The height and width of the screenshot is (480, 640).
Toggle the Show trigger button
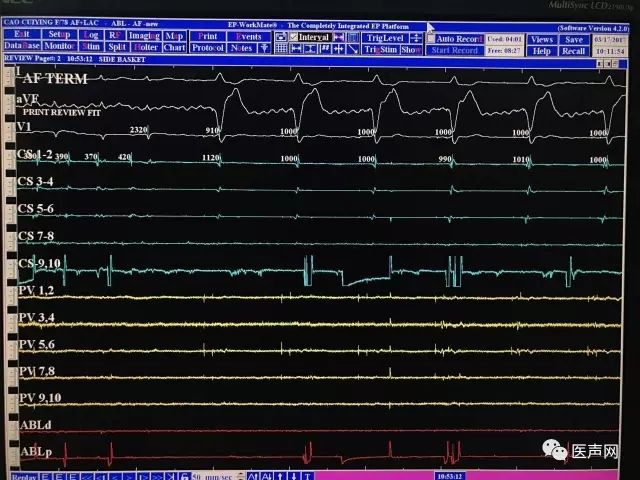pyautogui.click(x=411, y=49)
